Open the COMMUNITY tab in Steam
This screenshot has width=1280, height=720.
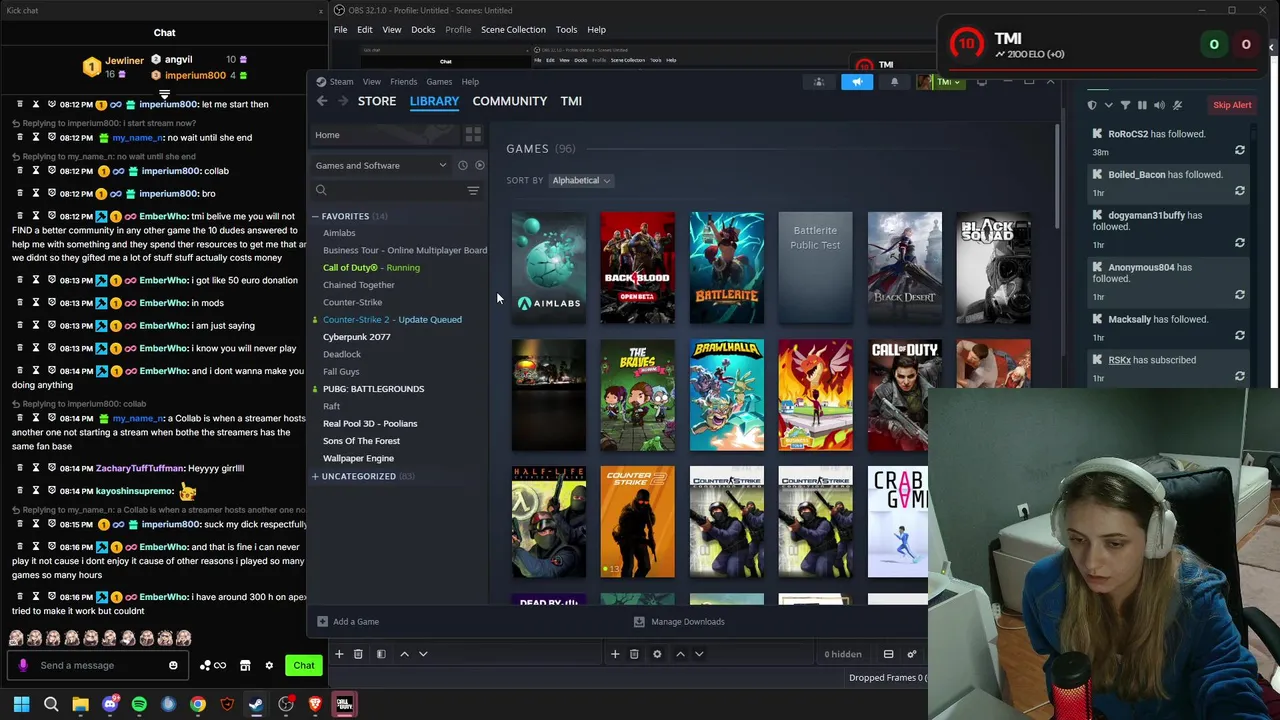[509, 101]
